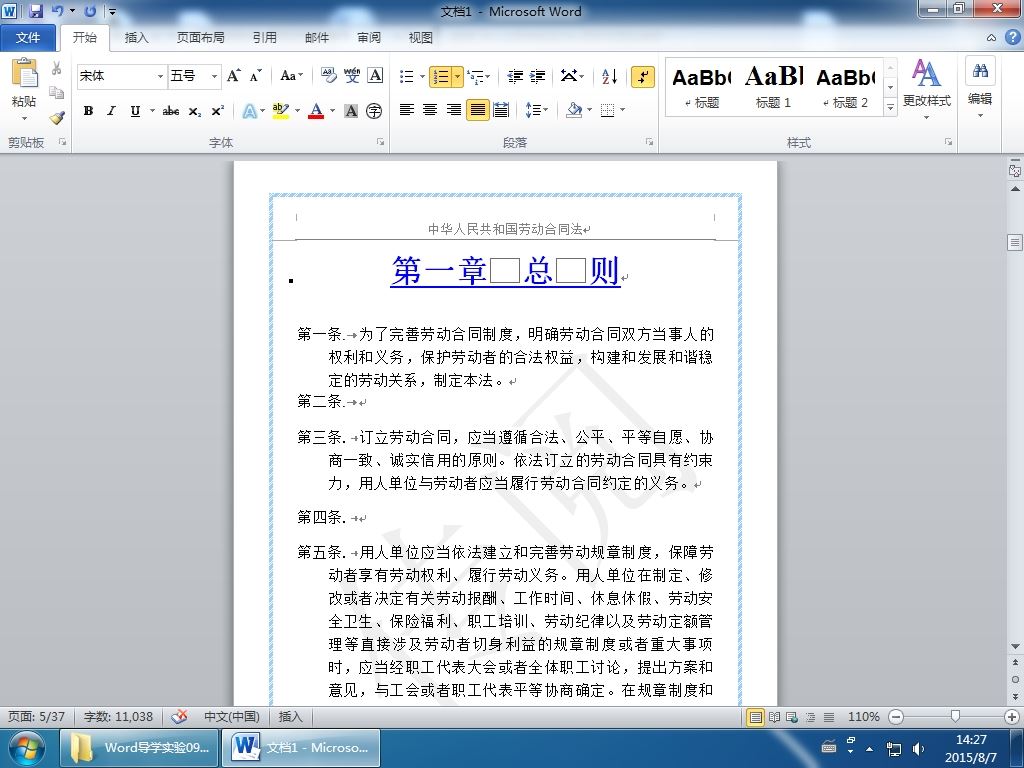Switch to the 引用 (References) tab
This screenshot has width=1024, height=768.
tap(264, 38)
